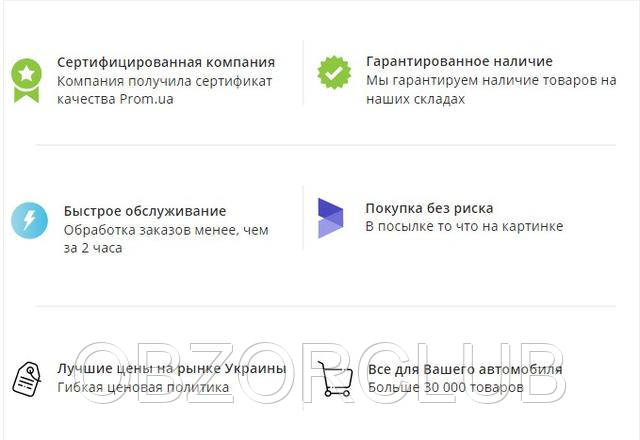Viewport: 640px width, 440px height.
Task: Click text Компания получила сертификат качества Prom.ua
Action: pyautogui.click(x=164, y=90)
